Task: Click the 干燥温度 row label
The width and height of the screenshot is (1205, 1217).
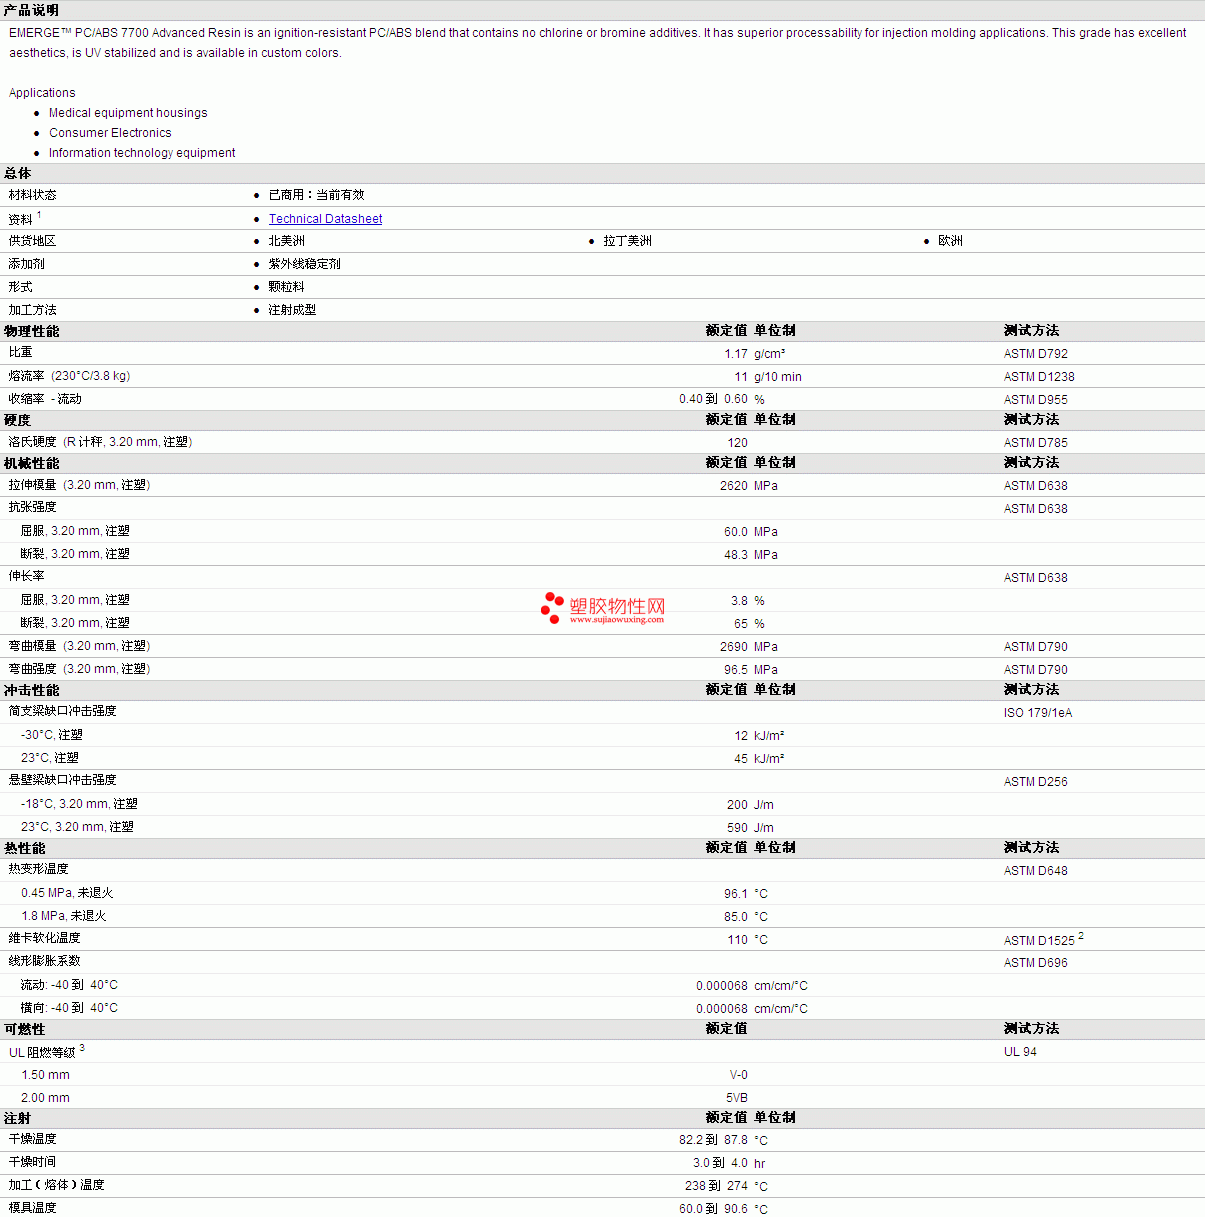Action: tap(32, 1139)
